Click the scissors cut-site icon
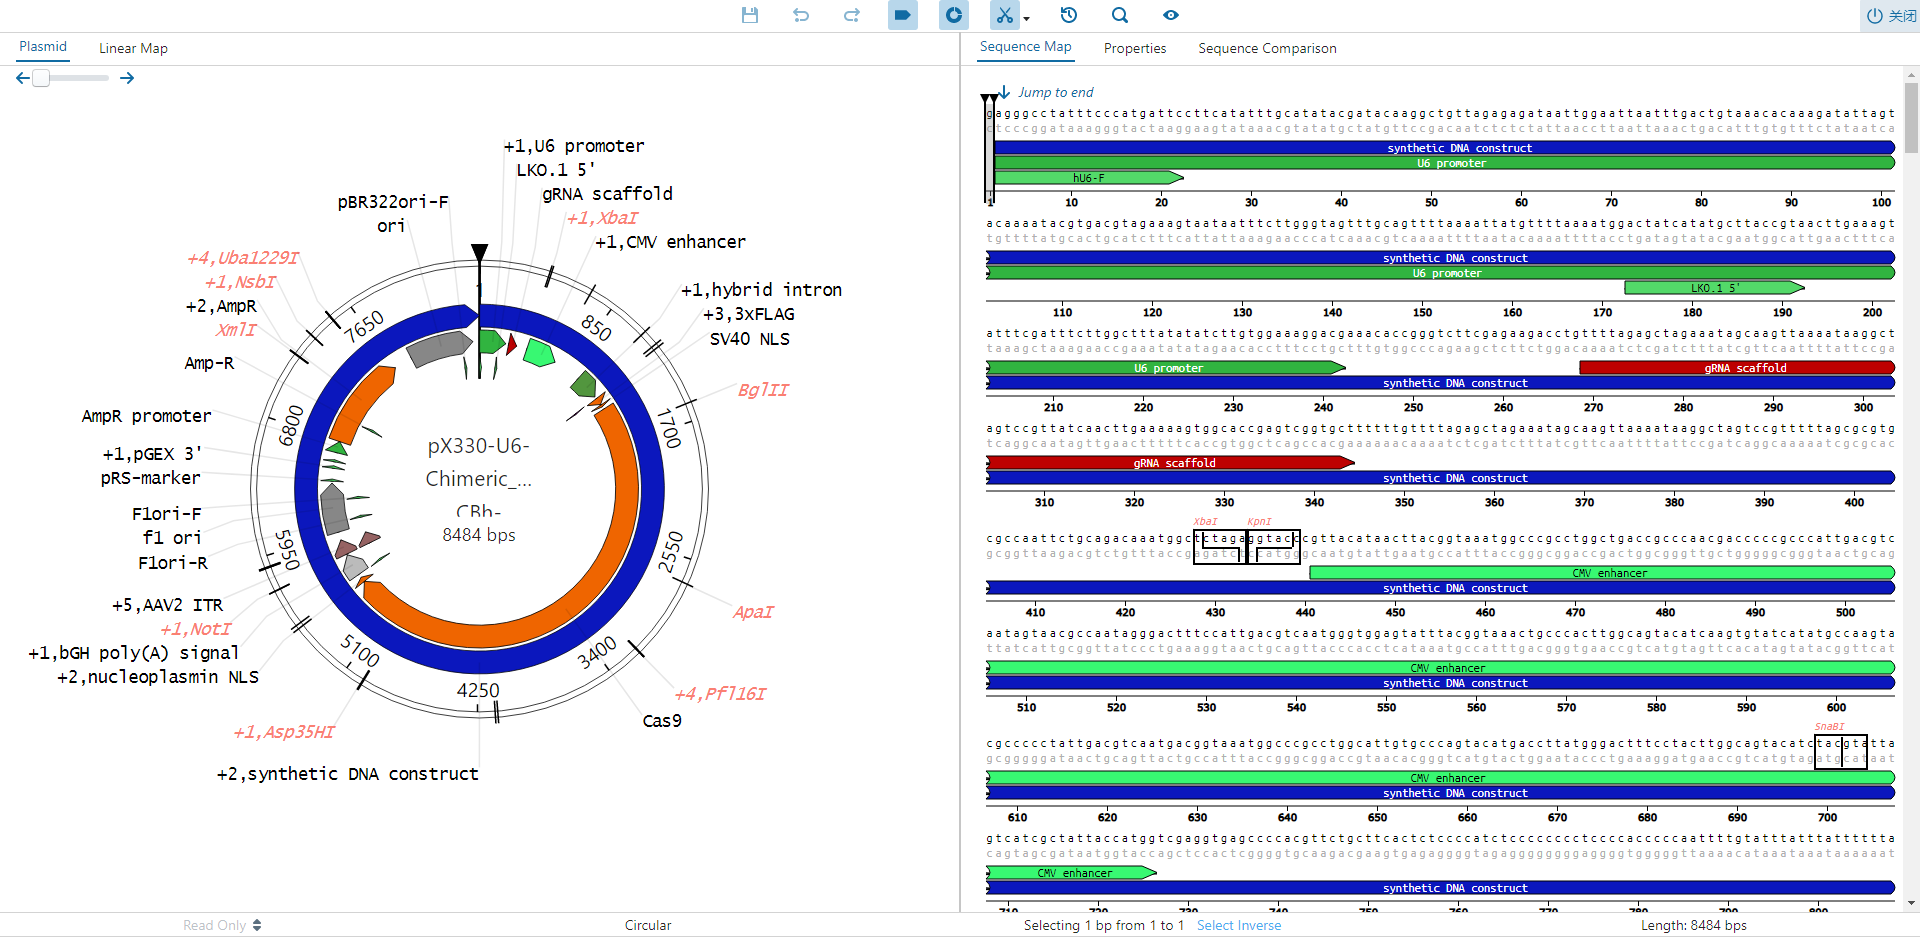This screenshot has width=1920, height=937. click(1003, 15)
